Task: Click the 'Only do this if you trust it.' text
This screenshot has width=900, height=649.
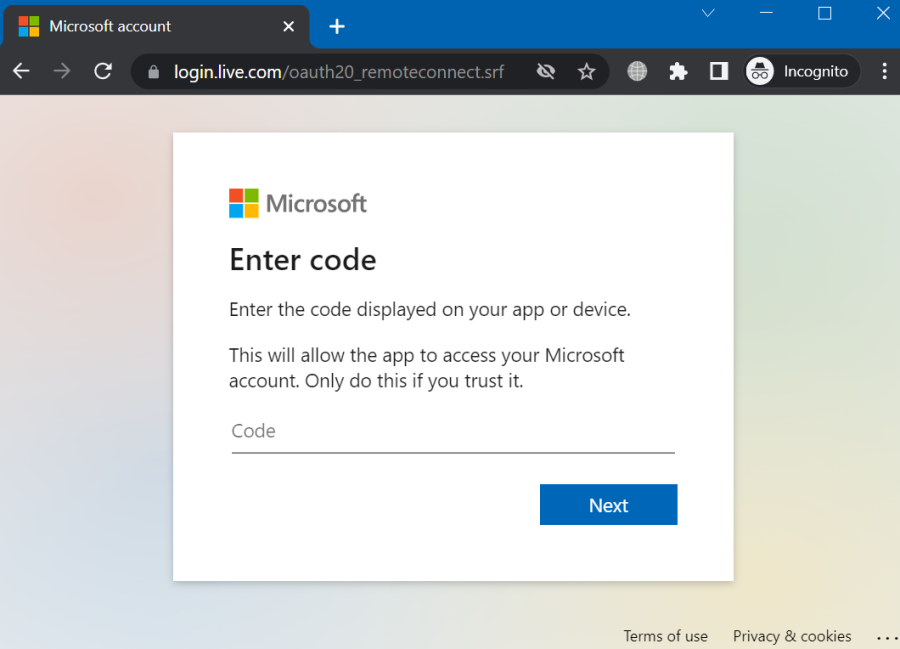Action: pos(414,381)
